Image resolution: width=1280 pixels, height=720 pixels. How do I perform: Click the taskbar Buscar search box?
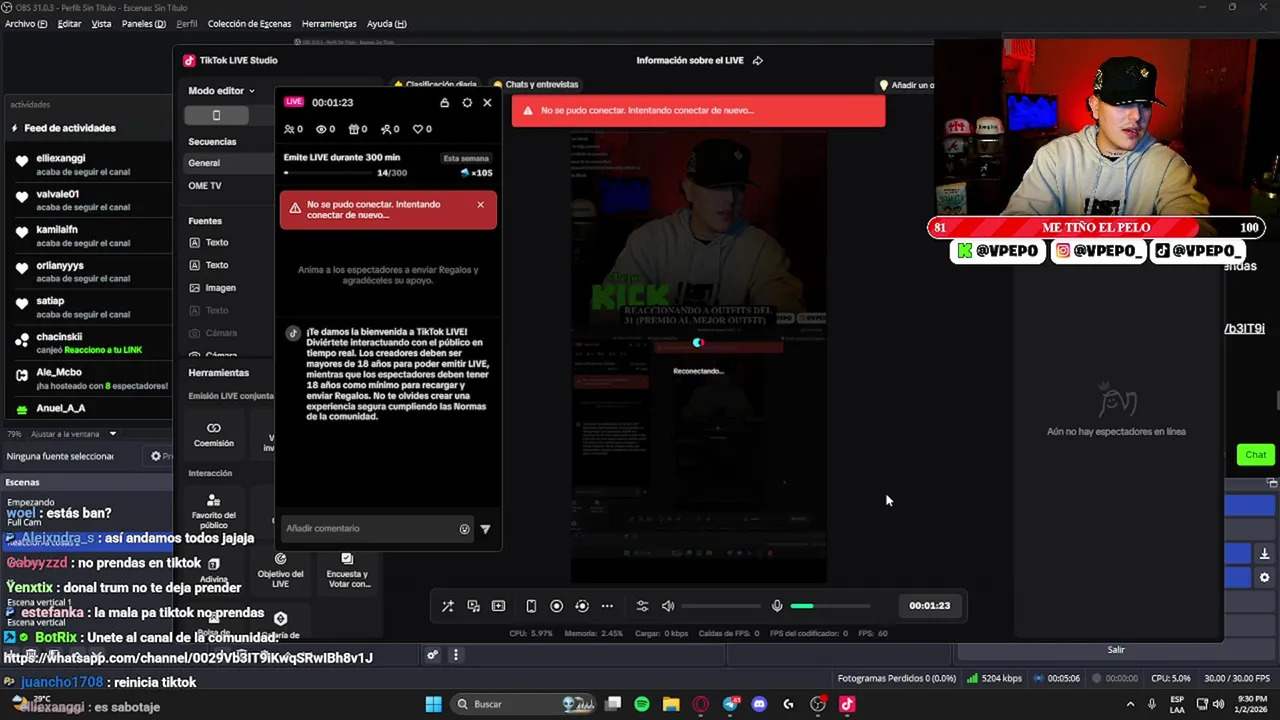(525, 704)
